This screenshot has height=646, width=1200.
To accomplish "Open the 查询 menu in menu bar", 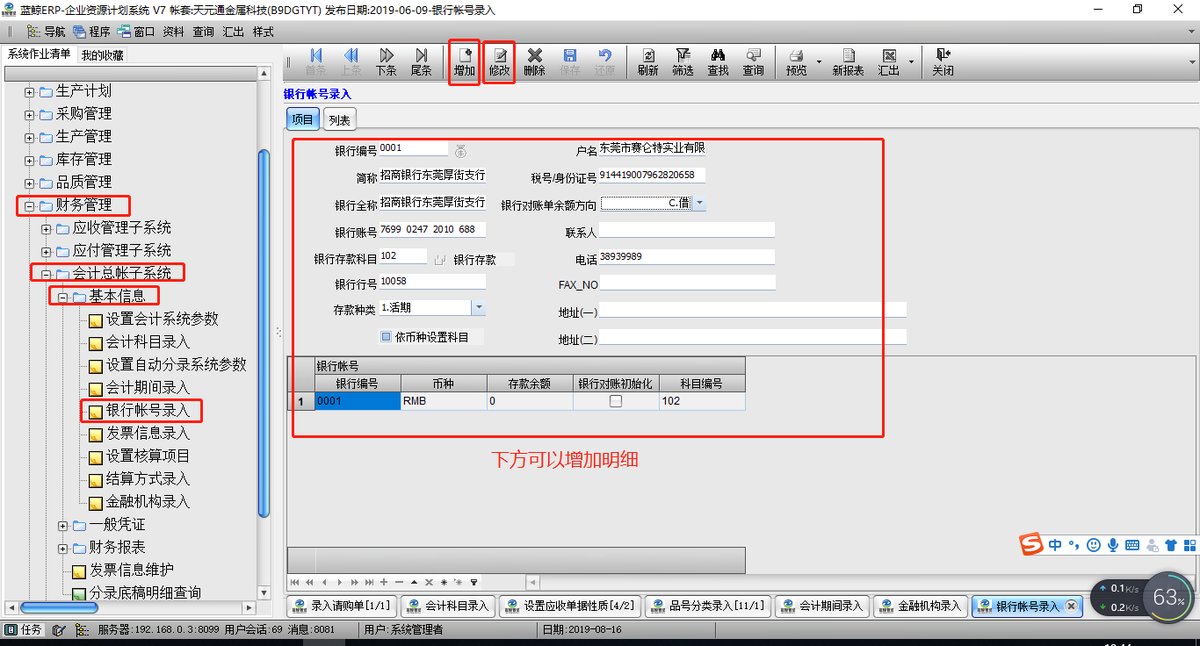I will [203, 31].
